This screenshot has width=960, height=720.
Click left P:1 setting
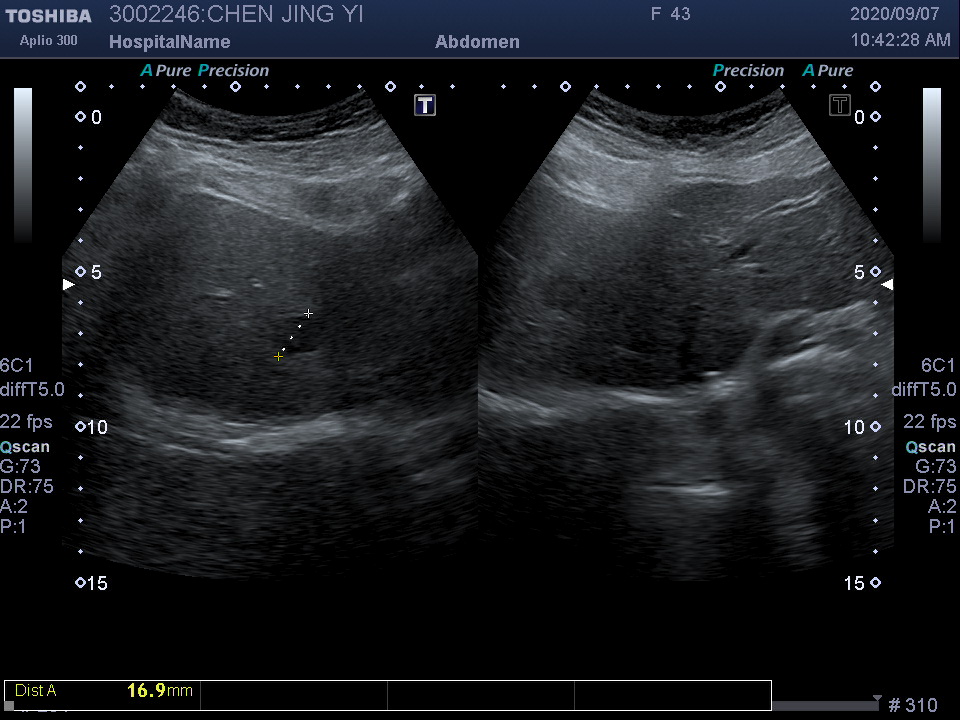13,527
